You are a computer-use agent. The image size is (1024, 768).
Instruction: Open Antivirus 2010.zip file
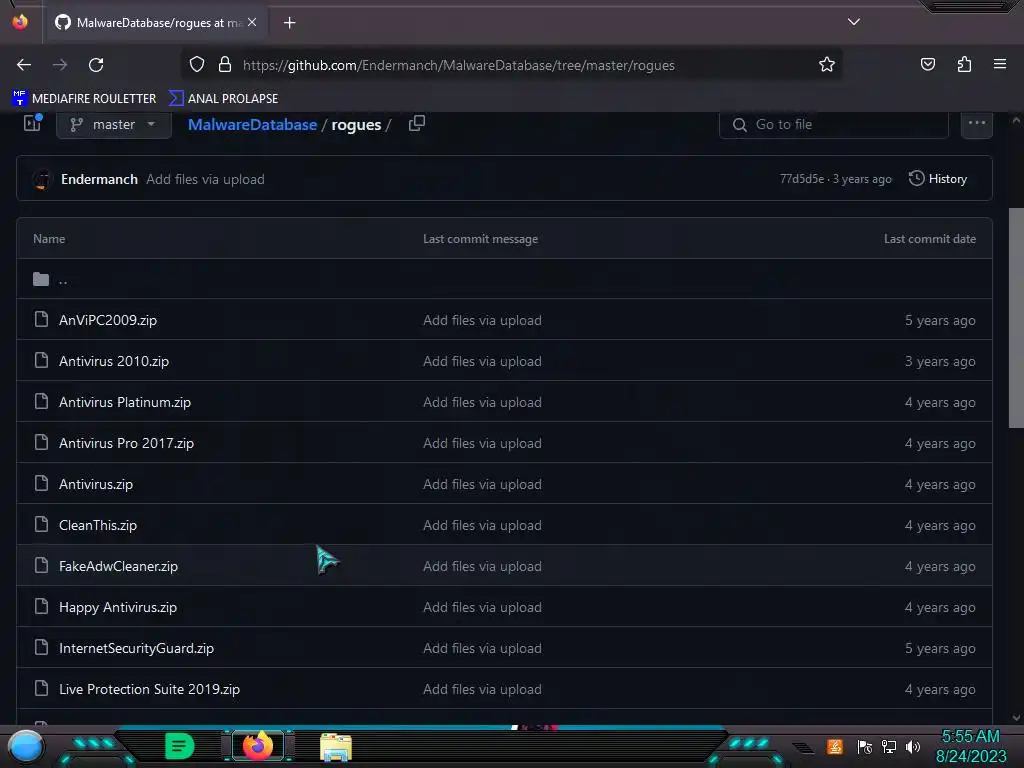[x=114, y=361]
